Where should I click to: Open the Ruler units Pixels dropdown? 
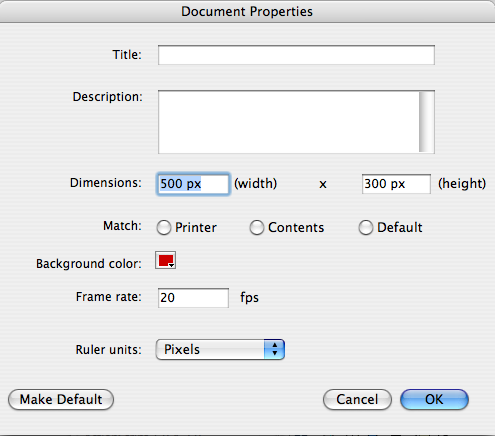point(220,349)
